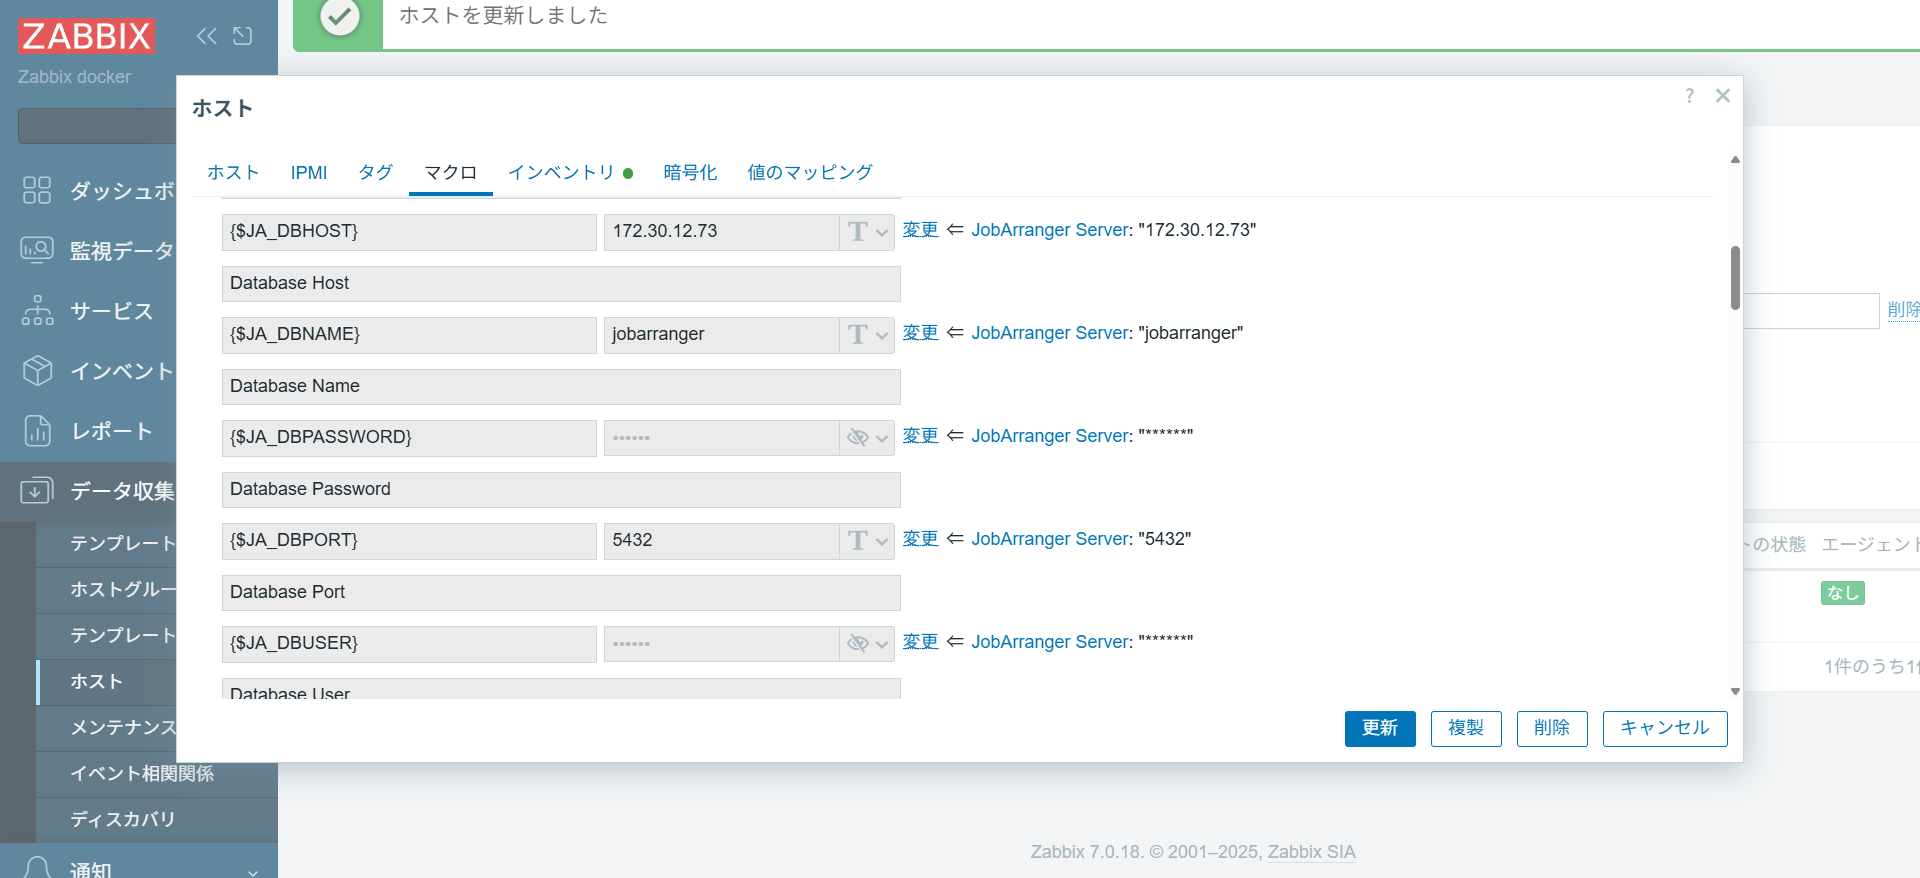Open the Monitoring data icon in sidebar
The height and width of the screenshot is (878, 1920).
[37, 250]
